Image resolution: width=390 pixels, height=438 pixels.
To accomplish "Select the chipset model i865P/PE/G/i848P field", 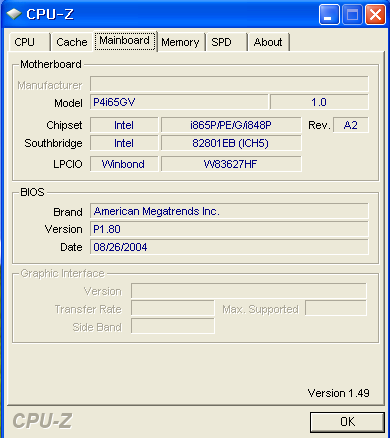I will click(231, 125).
